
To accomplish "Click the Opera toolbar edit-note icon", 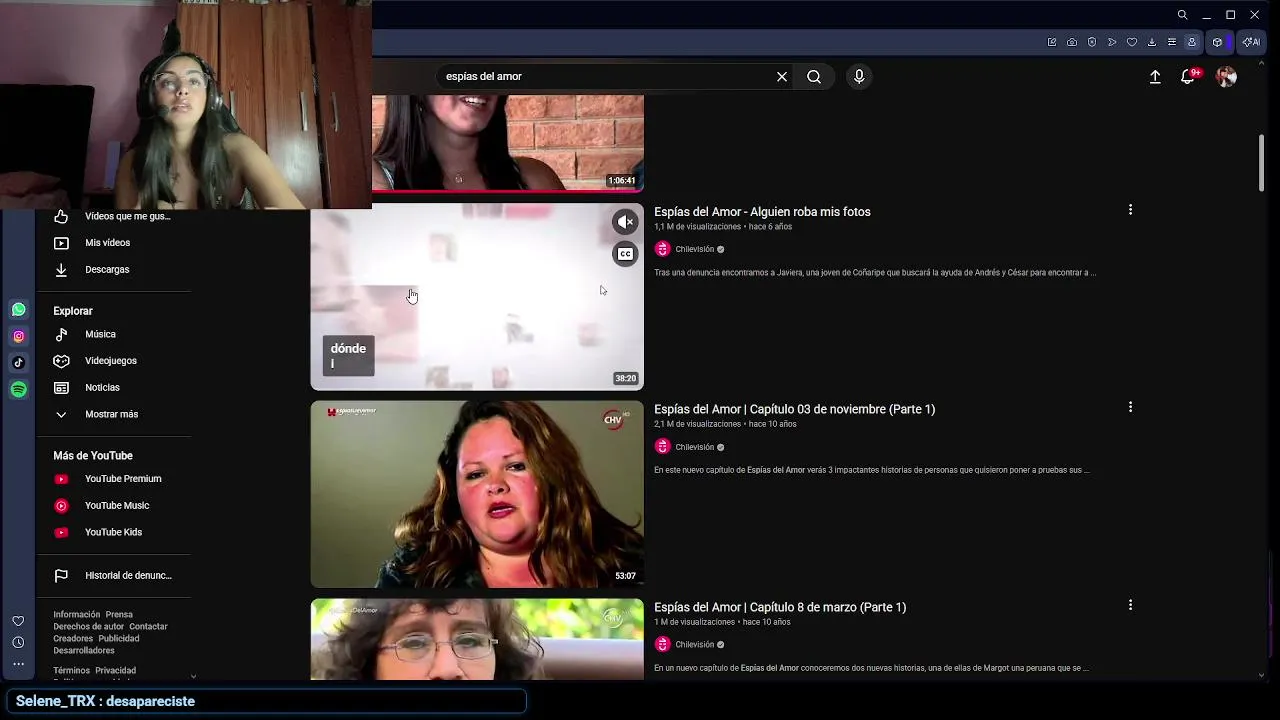I will point(1052,42).
